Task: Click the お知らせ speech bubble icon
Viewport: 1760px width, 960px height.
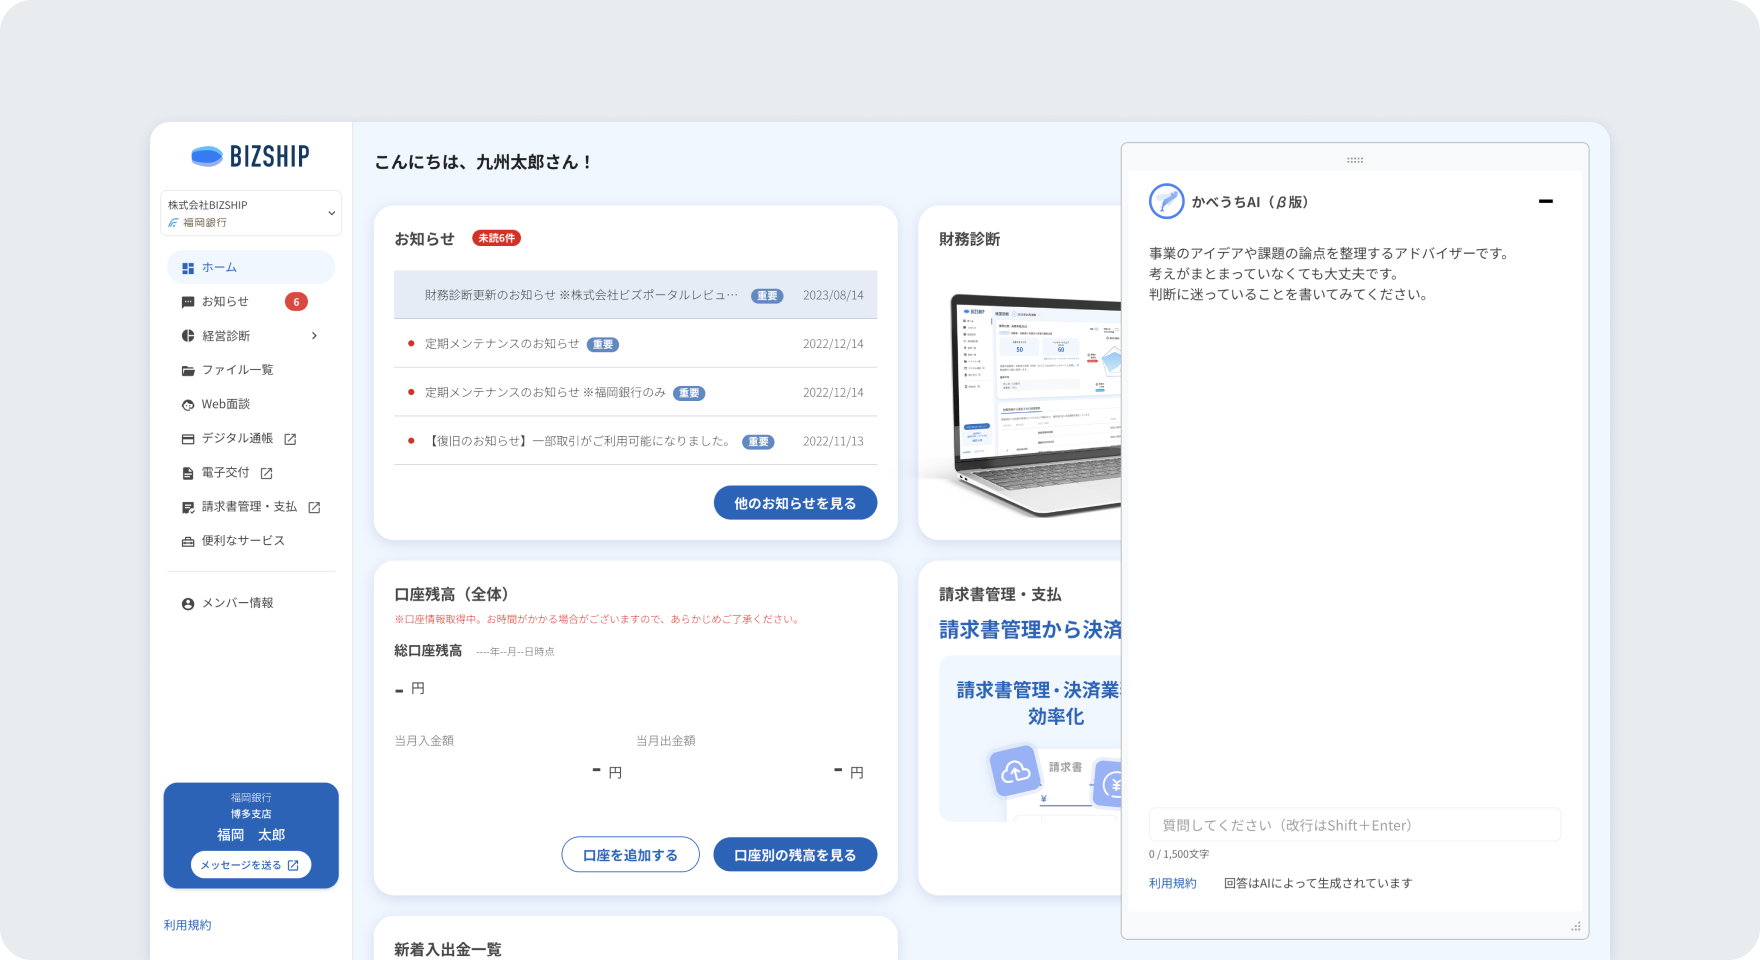Action: click(x=188, y=302)
